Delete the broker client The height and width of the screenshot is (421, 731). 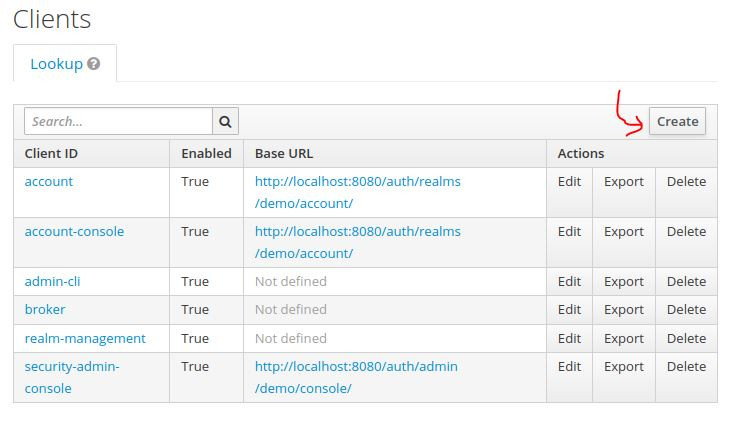[x=686, y=310]
